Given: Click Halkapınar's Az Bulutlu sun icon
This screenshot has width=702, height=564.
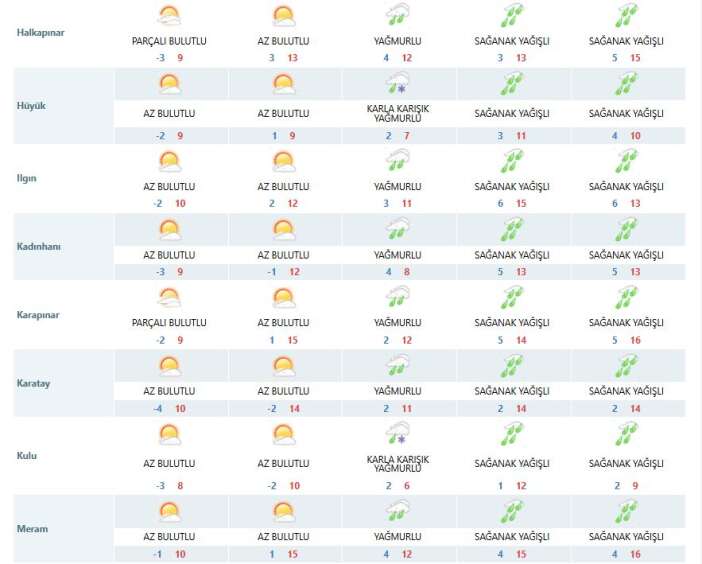Looking at the screenshot, I should pyautogui.click(x=283, y=16).
